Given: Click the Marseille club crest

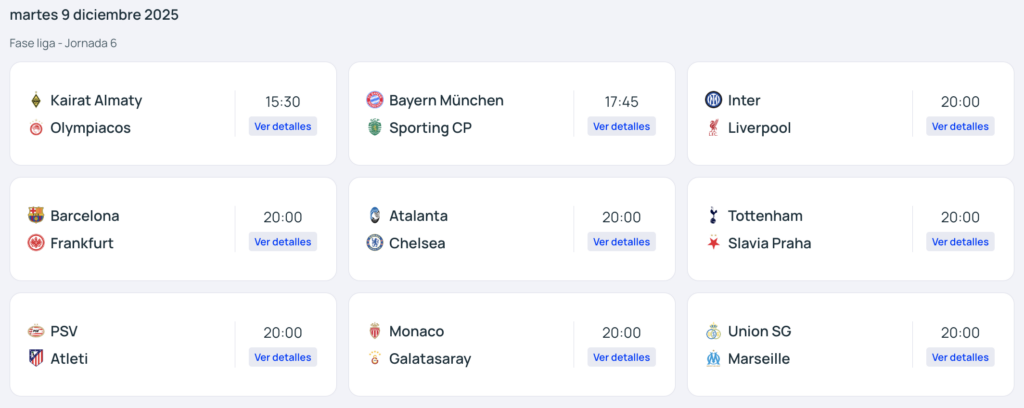Looking at the screenshot, I should [x=714, y=359].
